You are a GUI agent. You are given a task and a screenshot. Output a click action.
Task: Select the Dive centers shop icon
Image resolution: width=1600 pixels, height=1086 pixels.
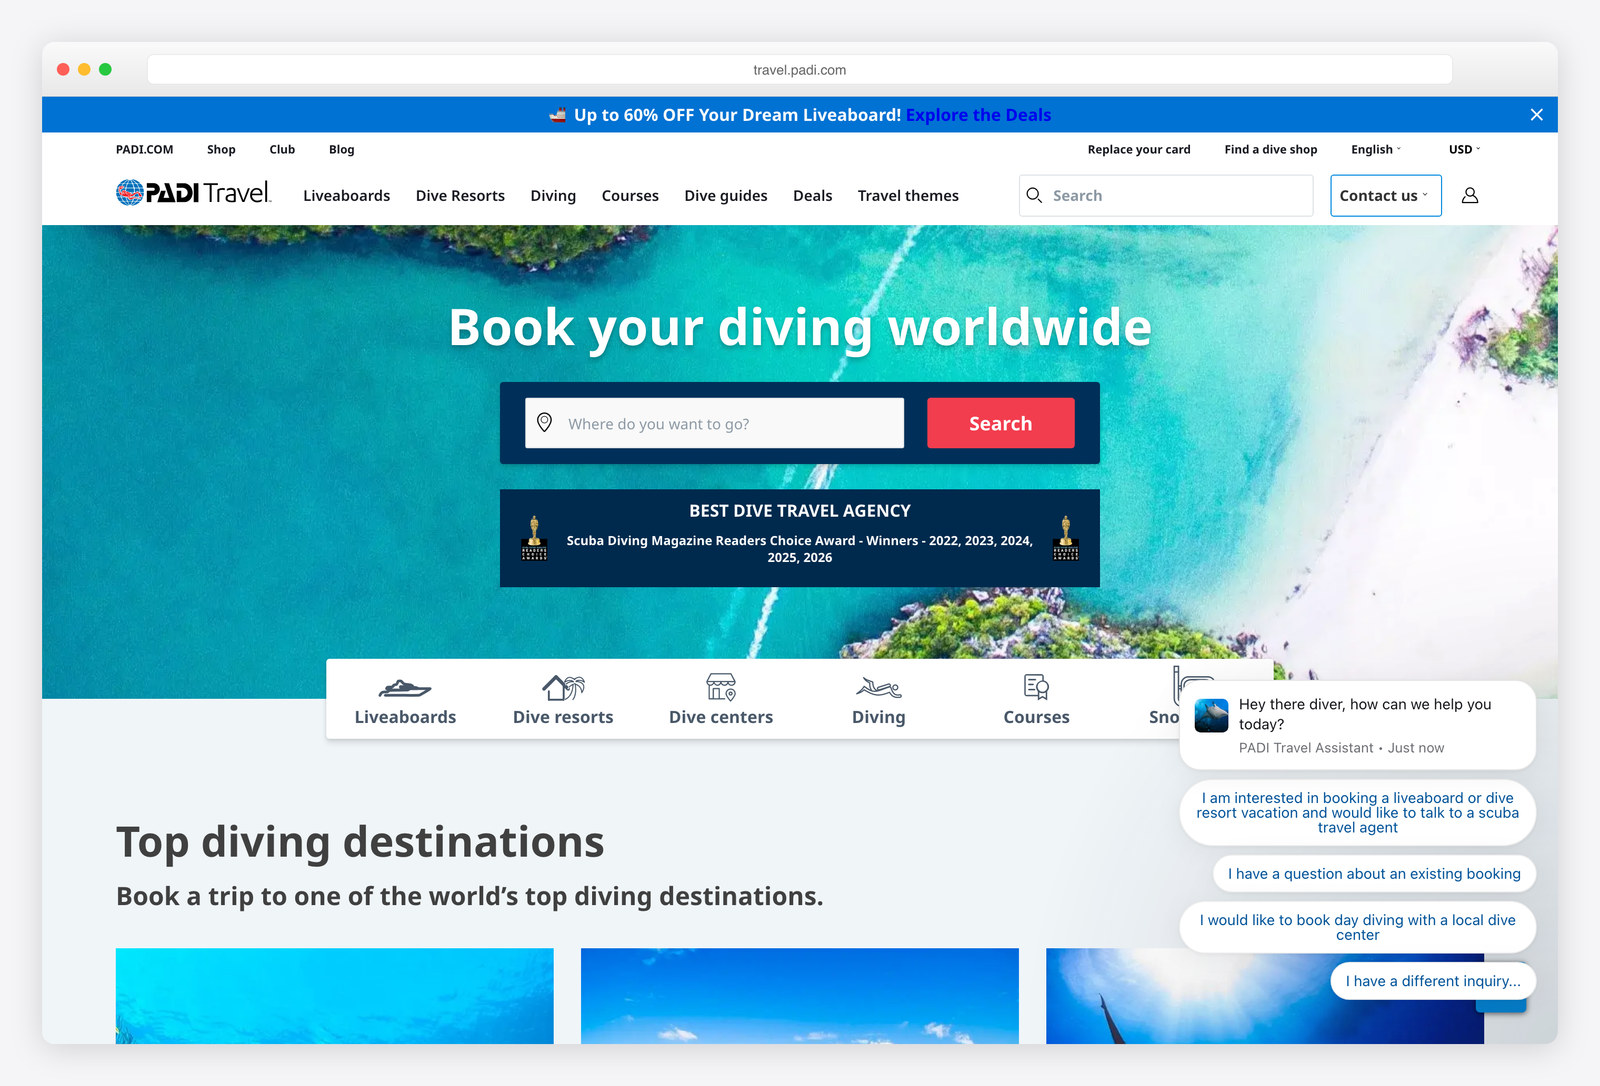[721, 687]
